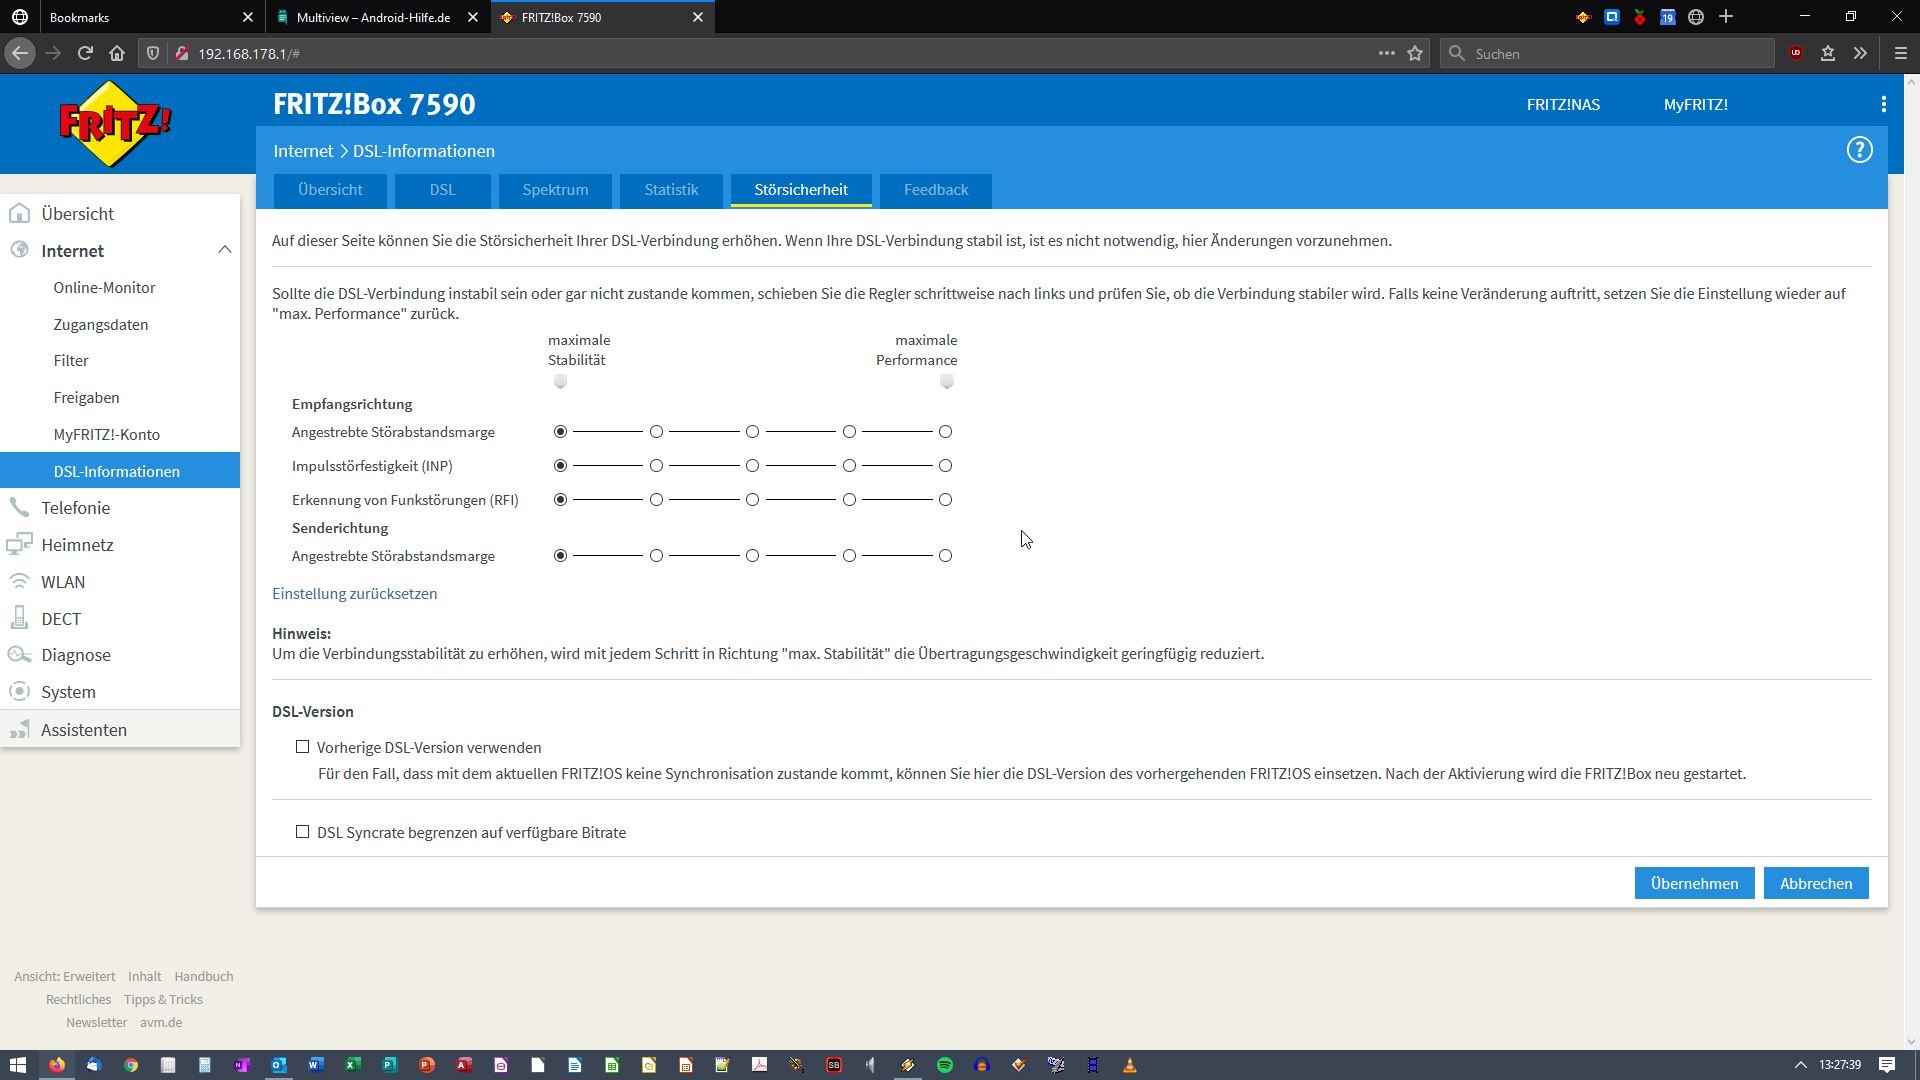Reload the page with the refresh icon
This screenshot has width=1920, height=1080.
(85, 53)
